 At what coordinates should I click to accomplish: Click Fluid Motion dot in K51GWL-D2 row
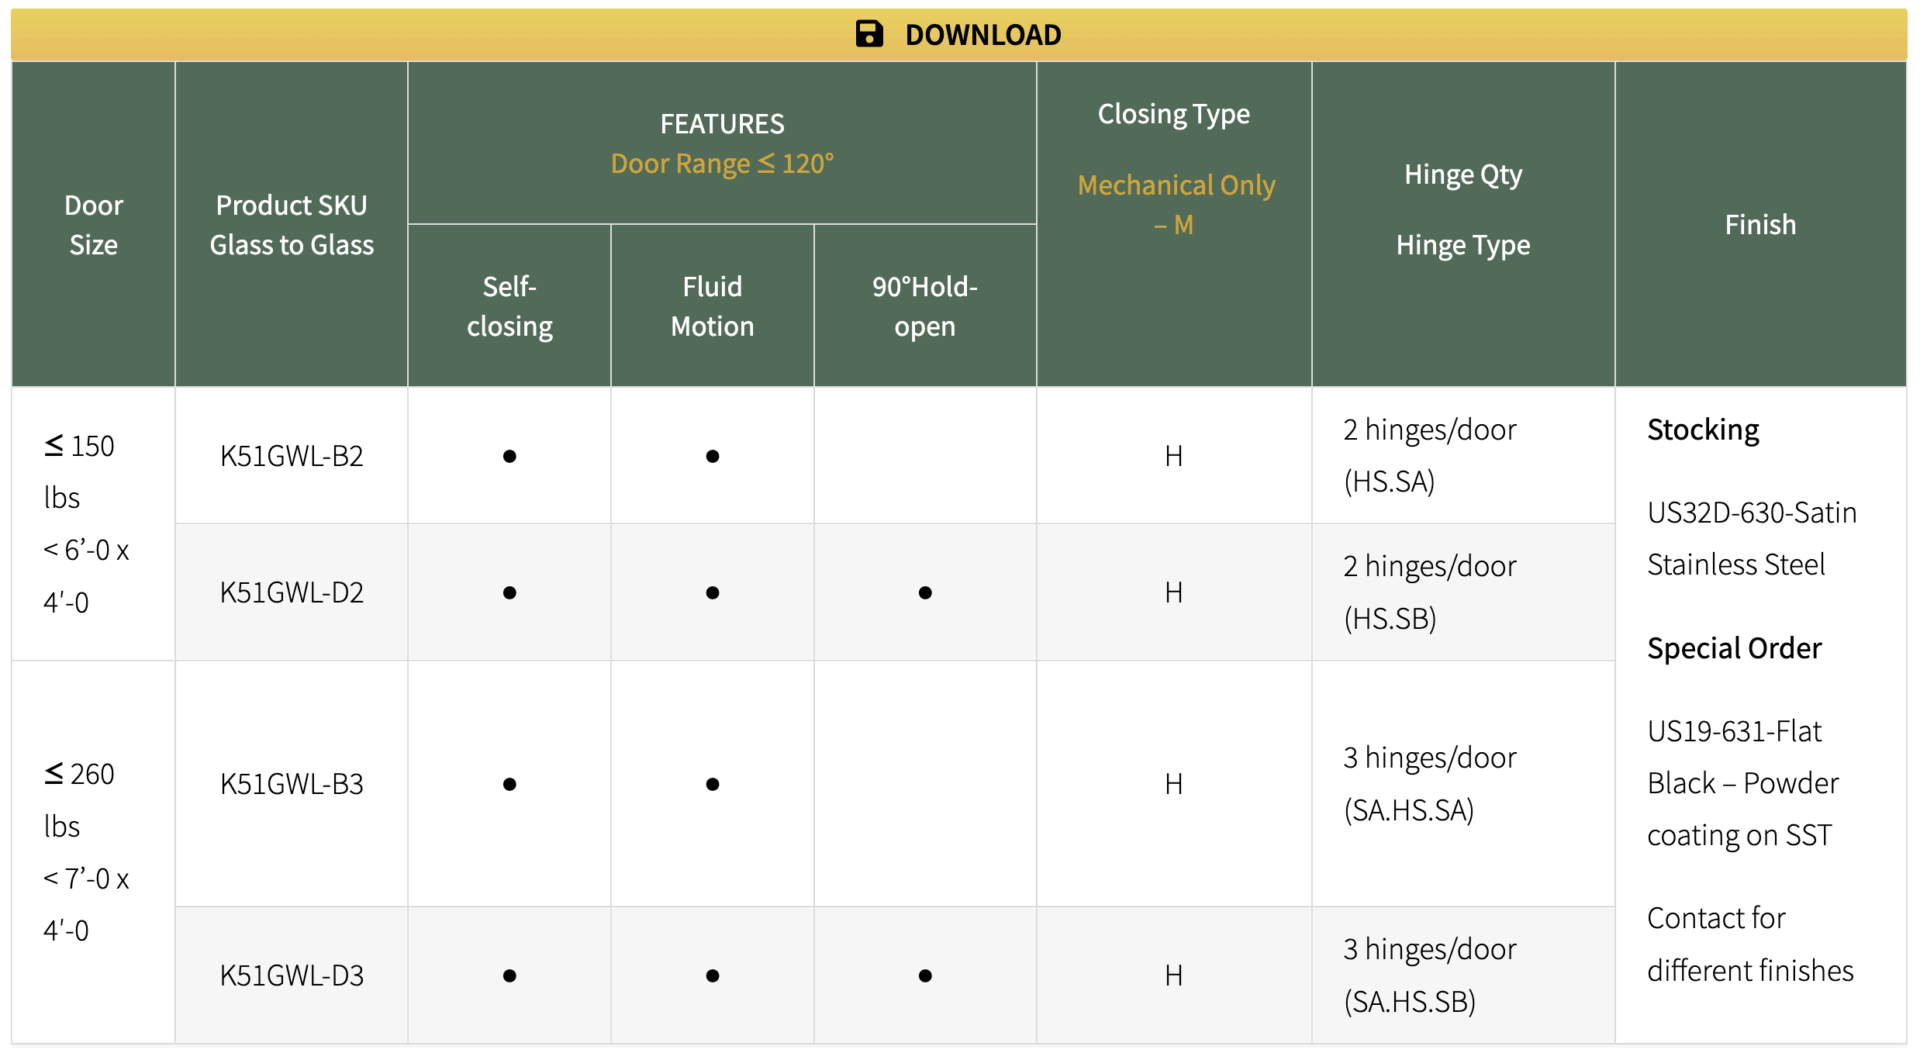click(712, 593)
